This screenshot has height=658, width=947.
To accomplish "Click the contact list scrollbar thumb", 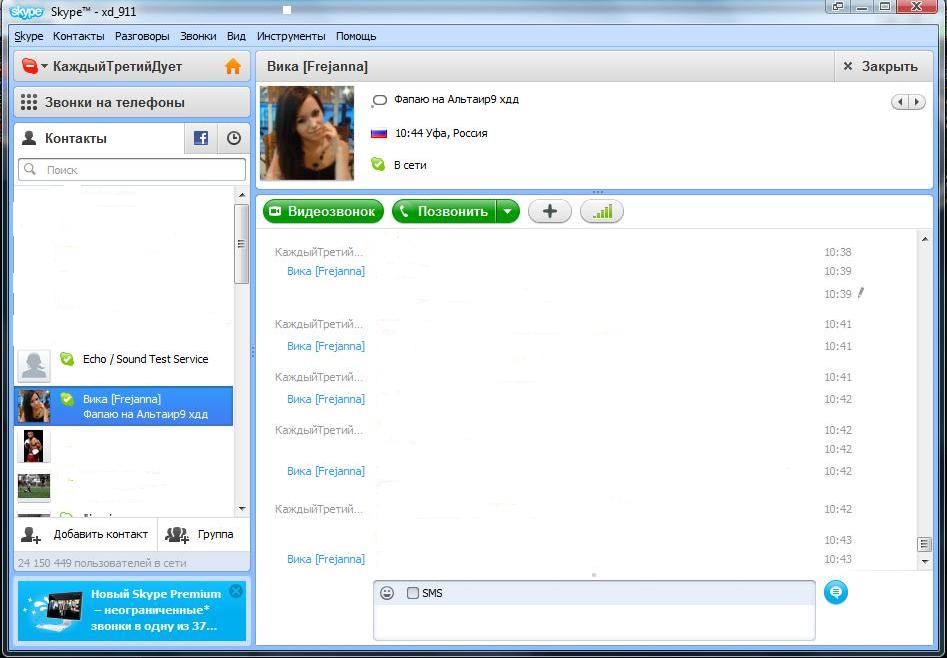I will [242, 244].
